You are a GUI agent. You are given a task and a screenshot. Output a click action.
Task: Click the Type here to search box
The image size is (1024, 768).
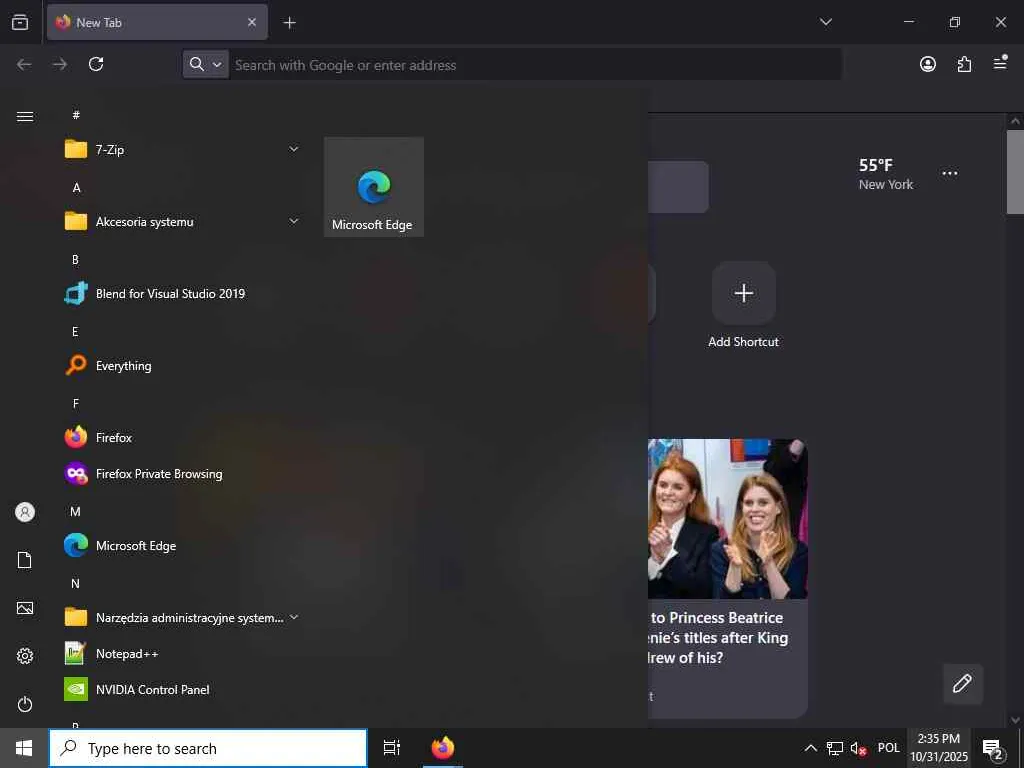(x=208, y=748)
